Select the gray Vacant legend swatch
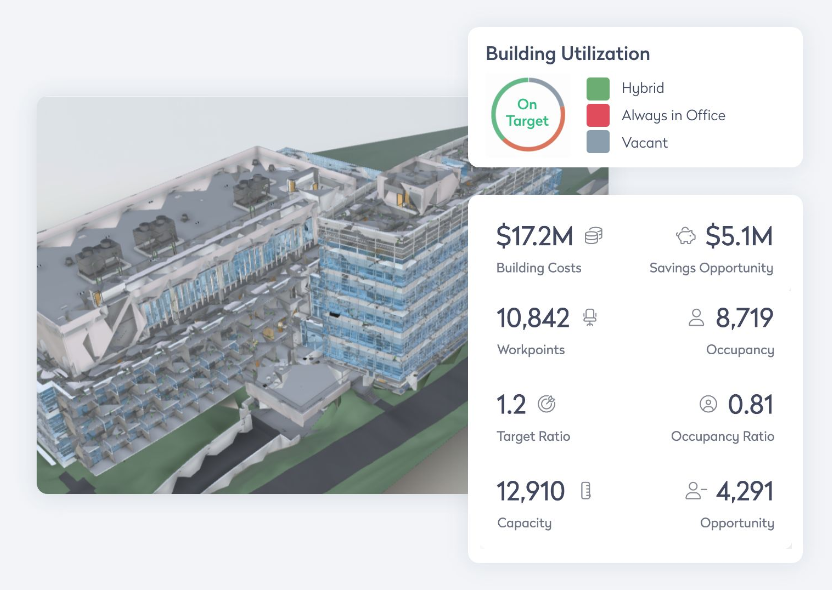Image resolution: width=832 pixels, height=590 pixels. [598, 142]
